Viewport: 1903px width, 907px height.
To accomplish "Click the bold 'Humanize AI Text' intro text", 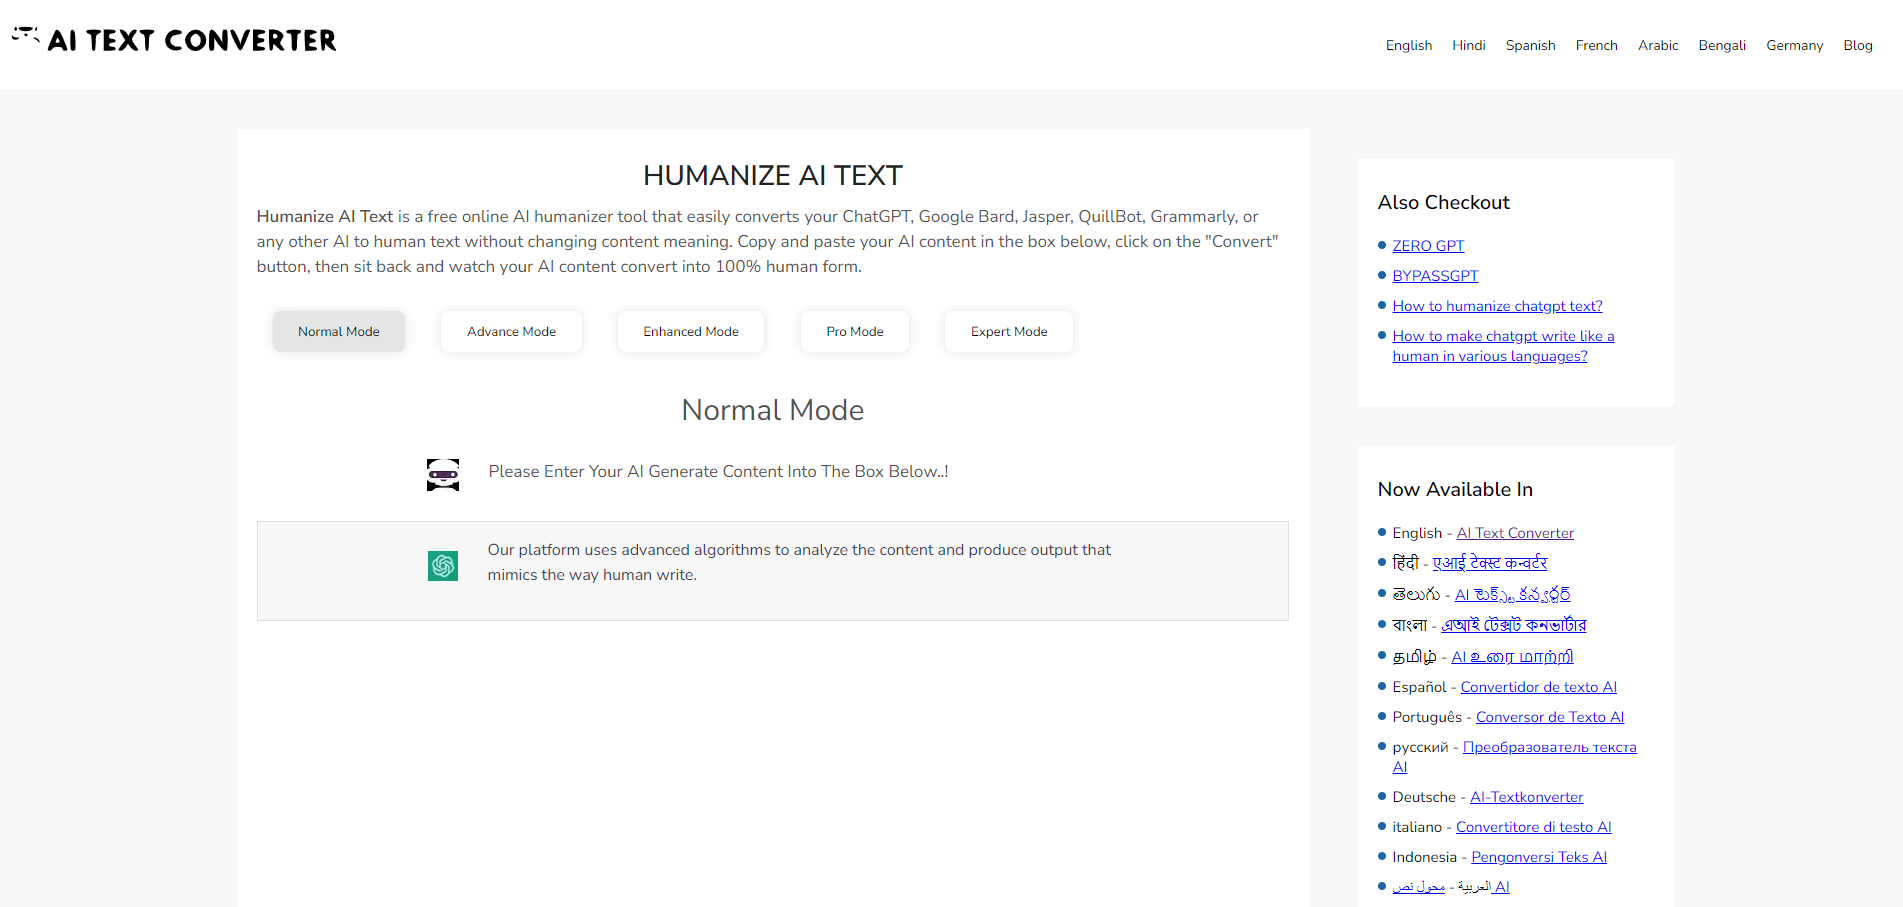I will 325,216.
